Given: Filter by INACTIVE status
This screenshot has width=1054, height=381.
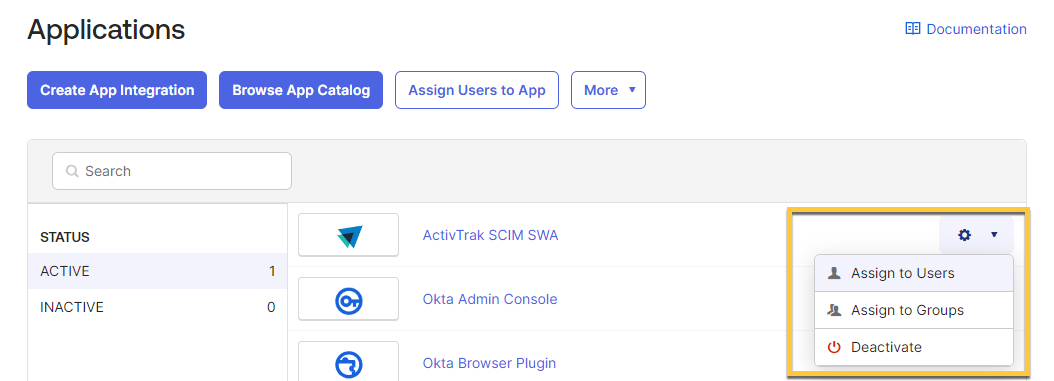Looking at the screenshot, I should pyautogui.click(x=157, y=308).
